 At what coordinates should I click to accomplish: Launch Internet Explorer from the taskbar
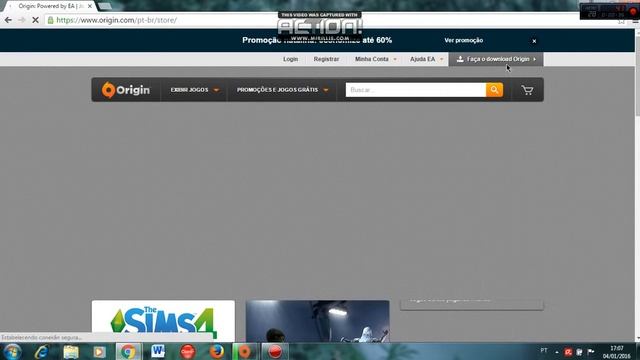[41, 351]
